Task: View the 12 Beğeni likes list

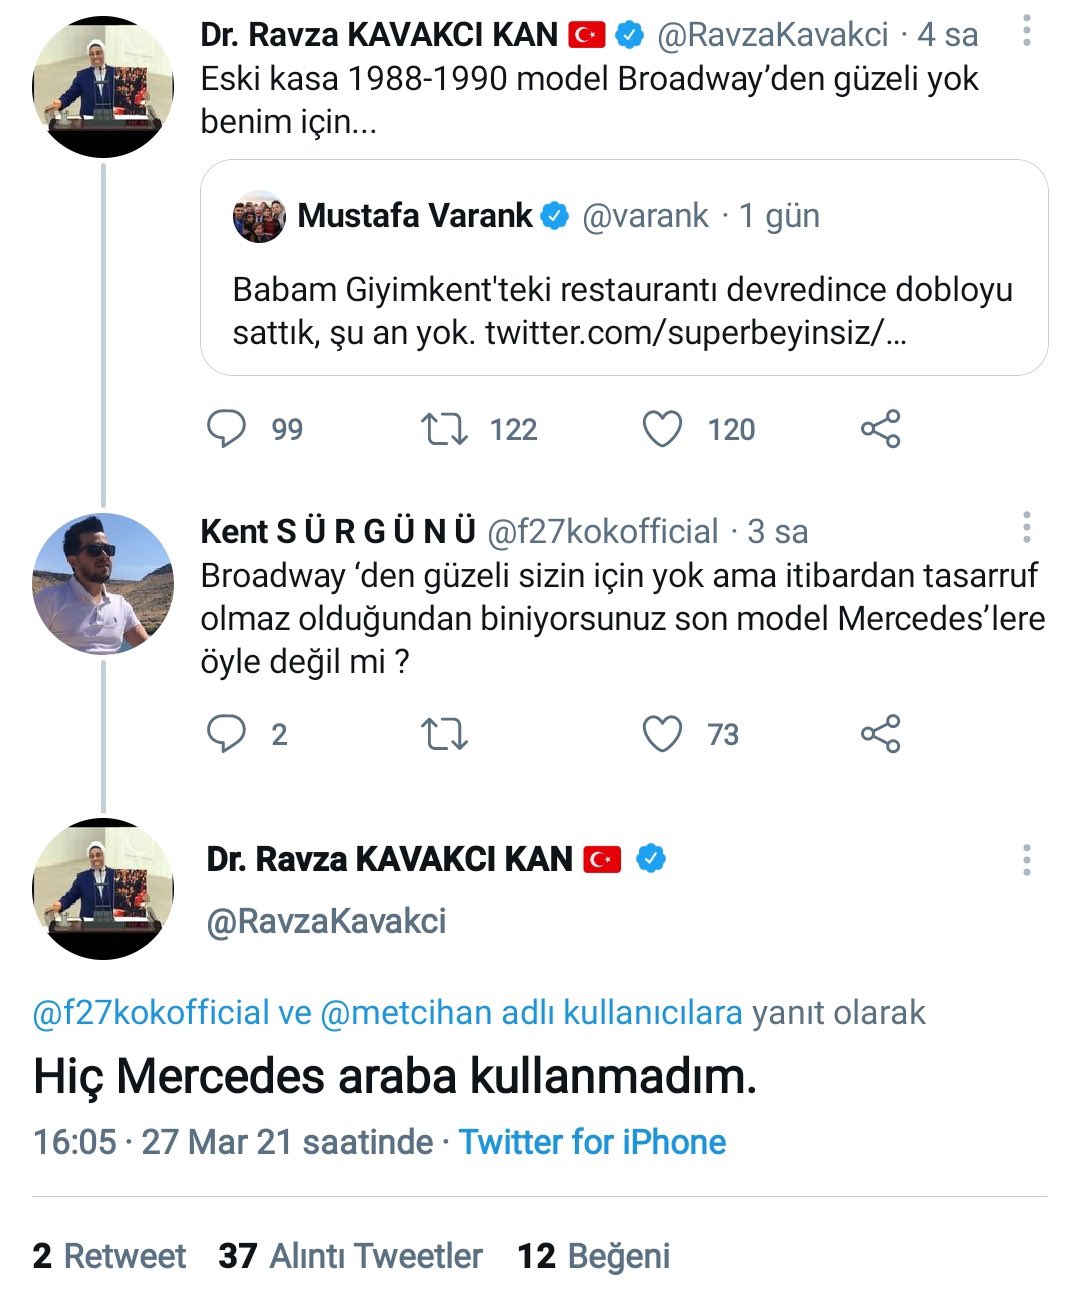Action: coord(593,1256)
